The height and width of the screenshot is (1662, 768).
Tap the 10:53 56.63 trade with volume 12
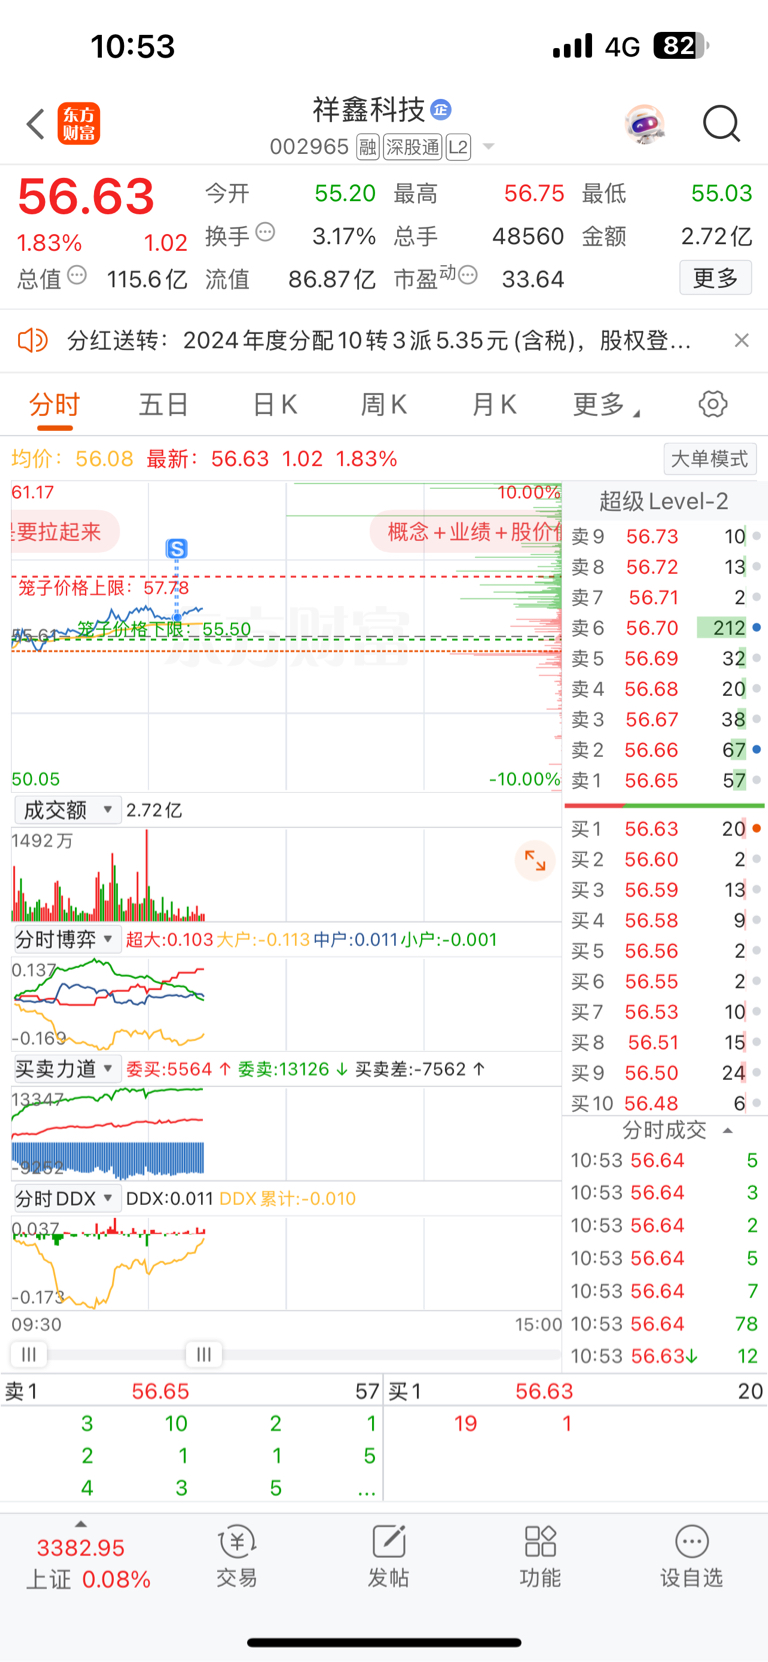coord(664,1356)
